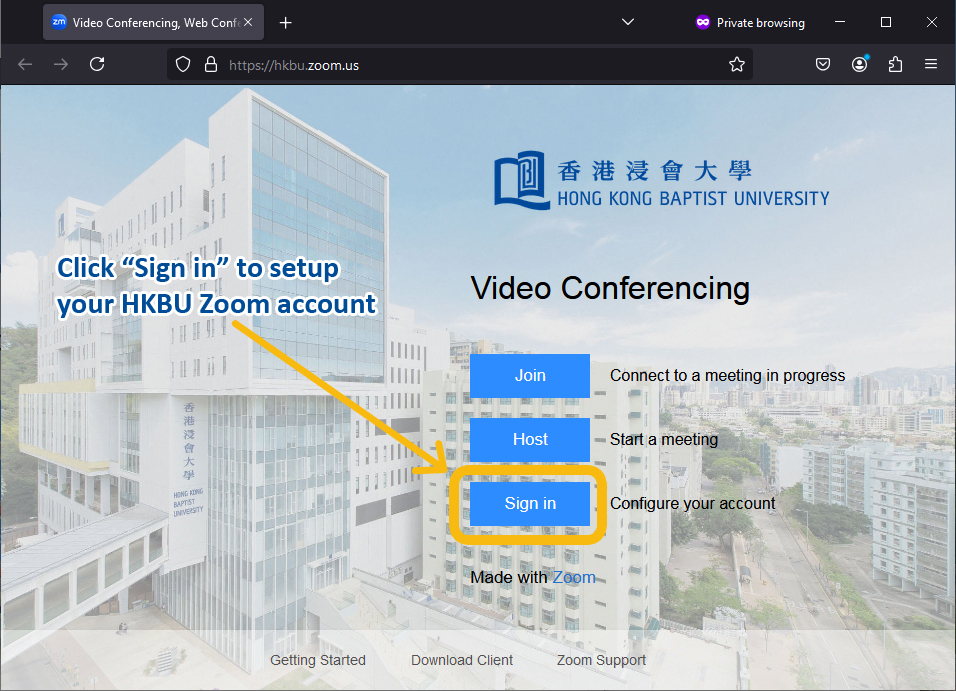This screenshot has width=956, height=691.
Task: Bookmark this page with star icon
Action: 737,64
